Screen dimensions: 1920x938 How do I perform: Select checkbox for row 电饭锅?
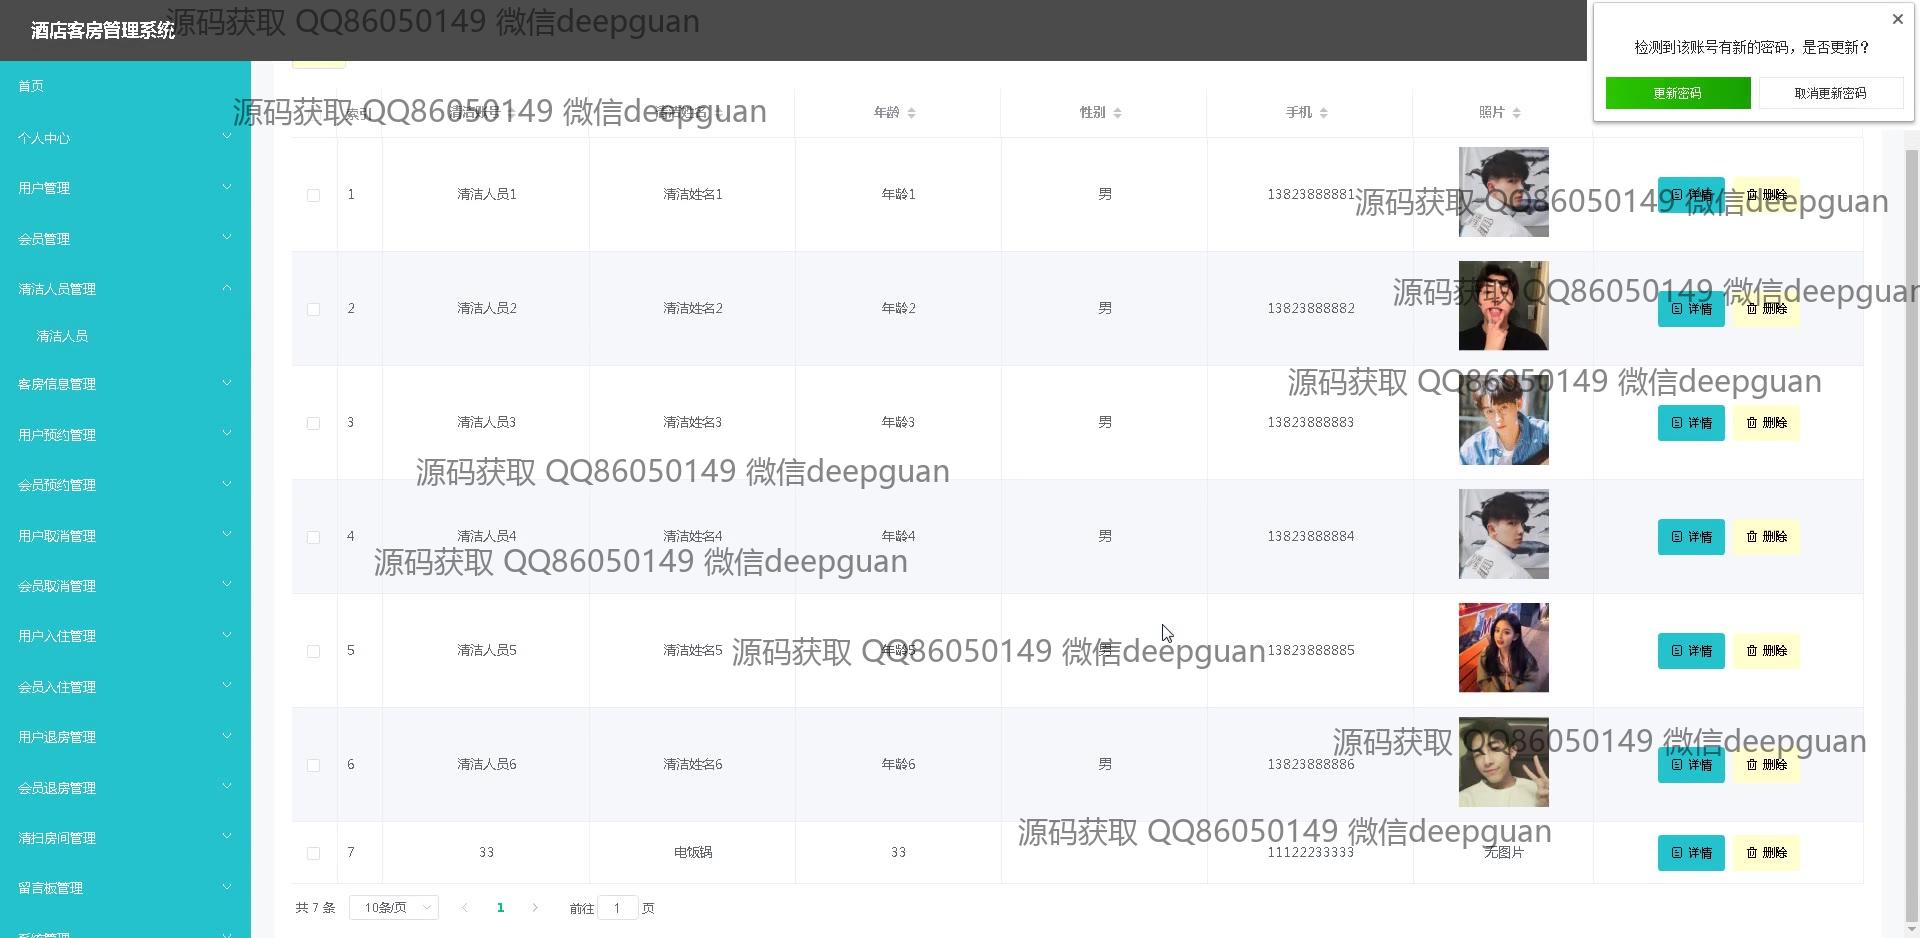point(313,853)
